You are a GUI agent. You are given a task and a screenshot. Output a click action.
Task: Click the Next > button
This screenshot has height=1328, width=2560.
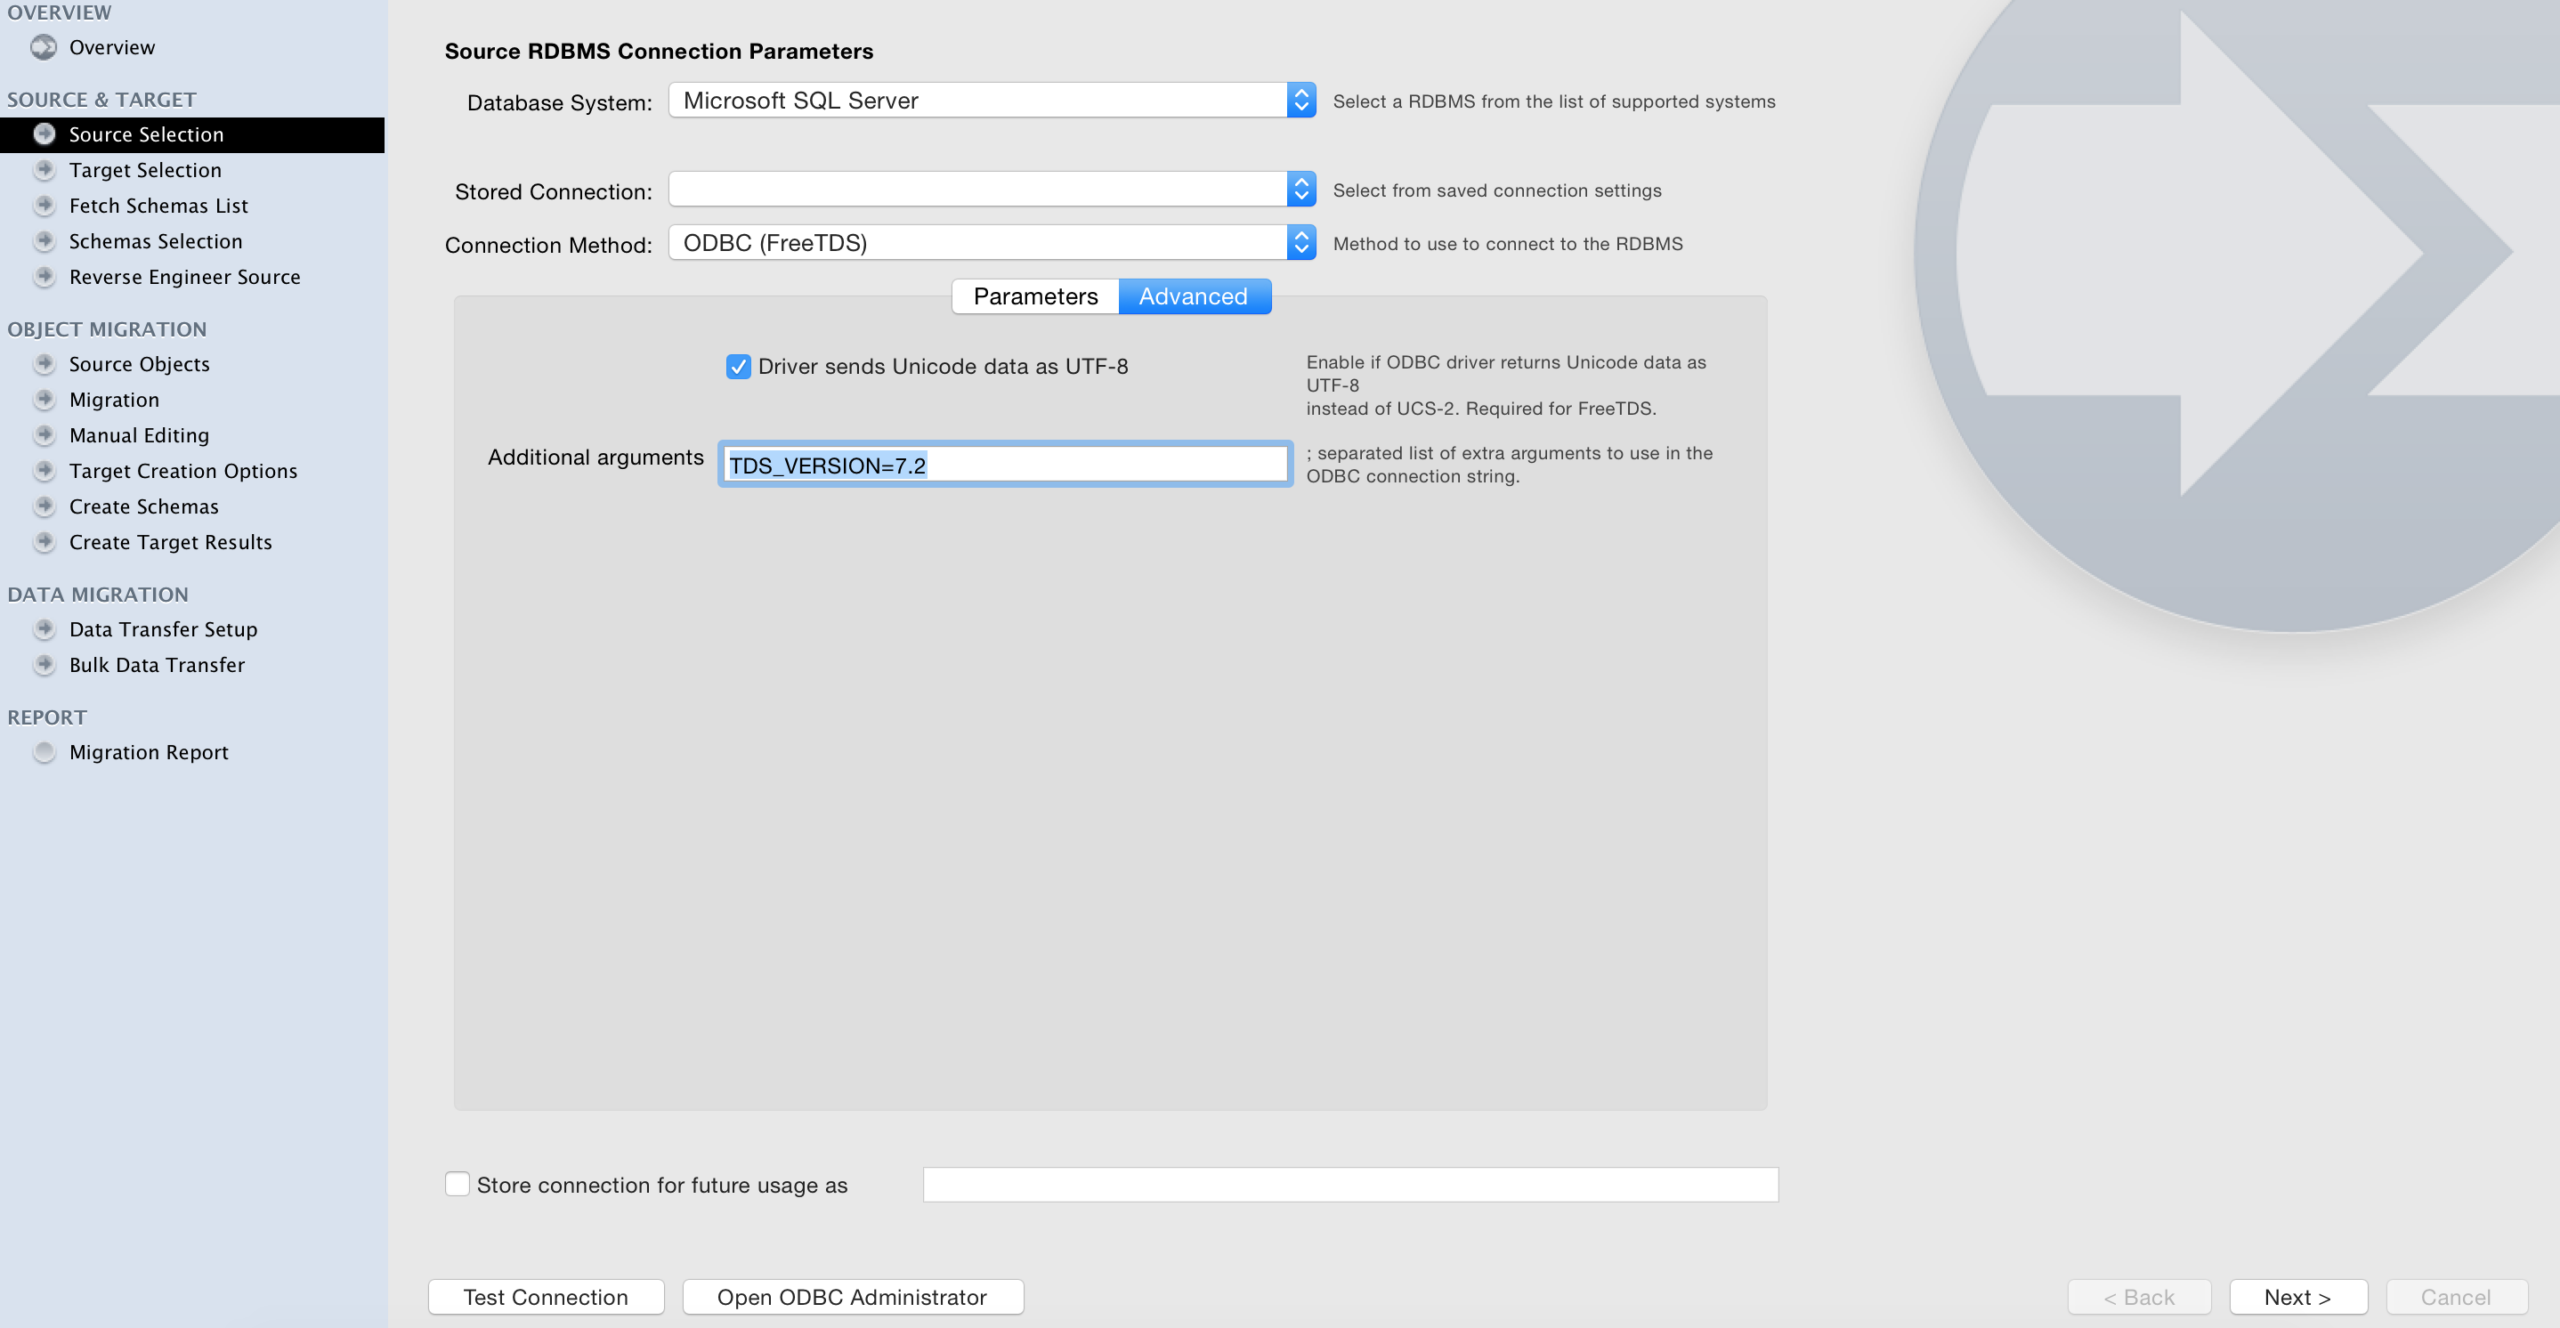pos(2297,1297)
